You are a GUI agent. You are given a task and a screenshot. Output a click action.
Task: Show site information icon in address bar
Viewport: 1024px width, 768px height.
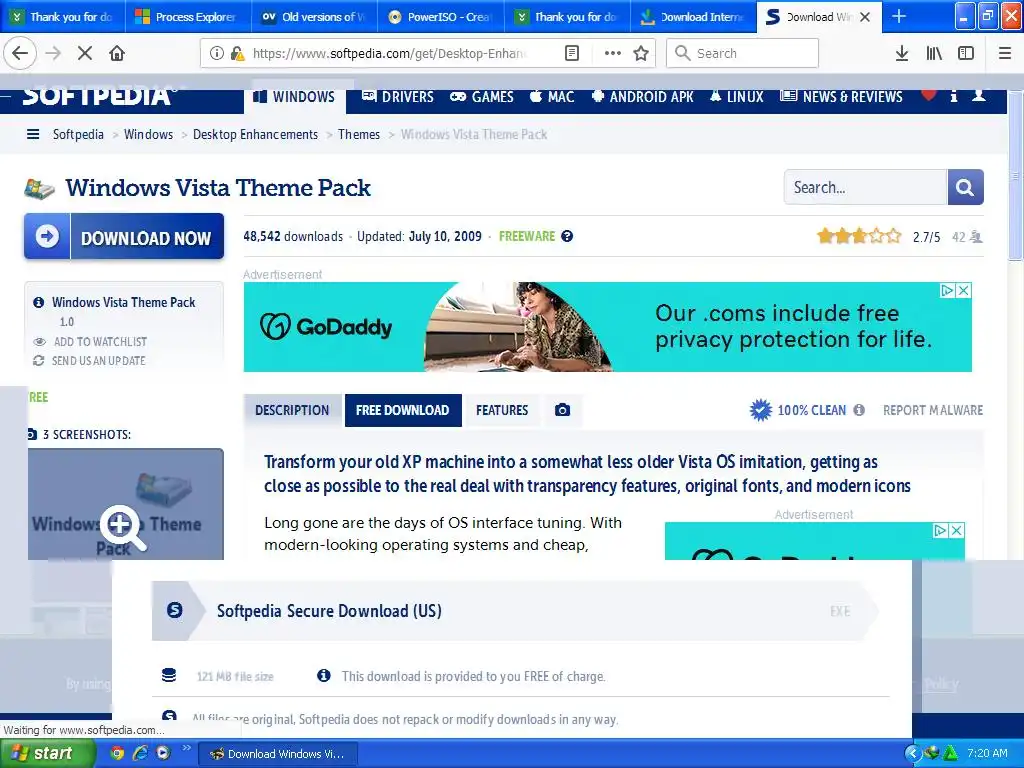(217, 54)
